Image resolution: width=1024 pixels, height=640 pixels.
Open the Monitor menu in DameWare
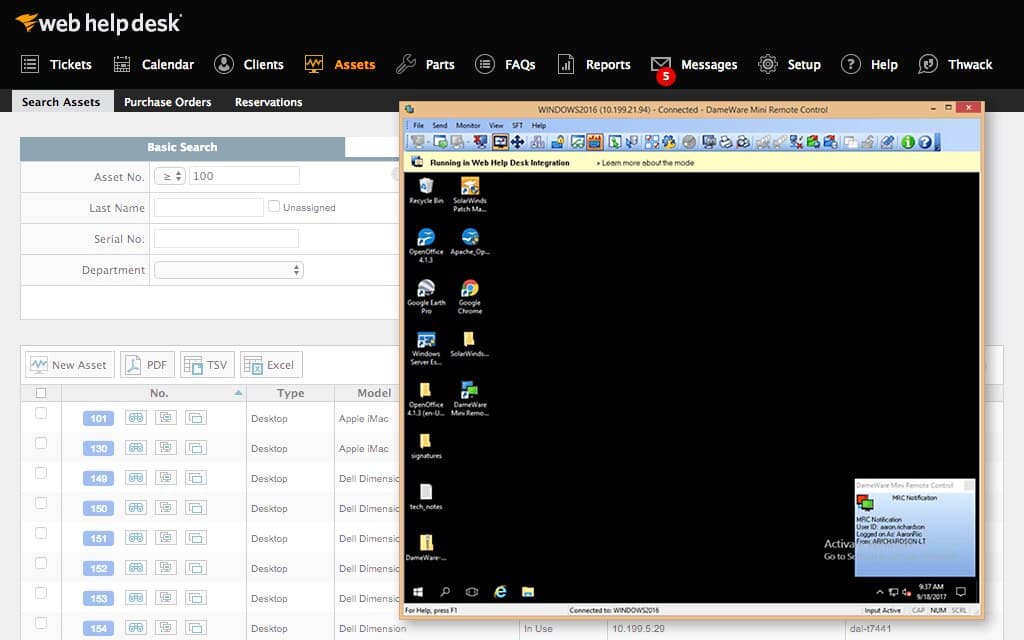coord(466,125)
